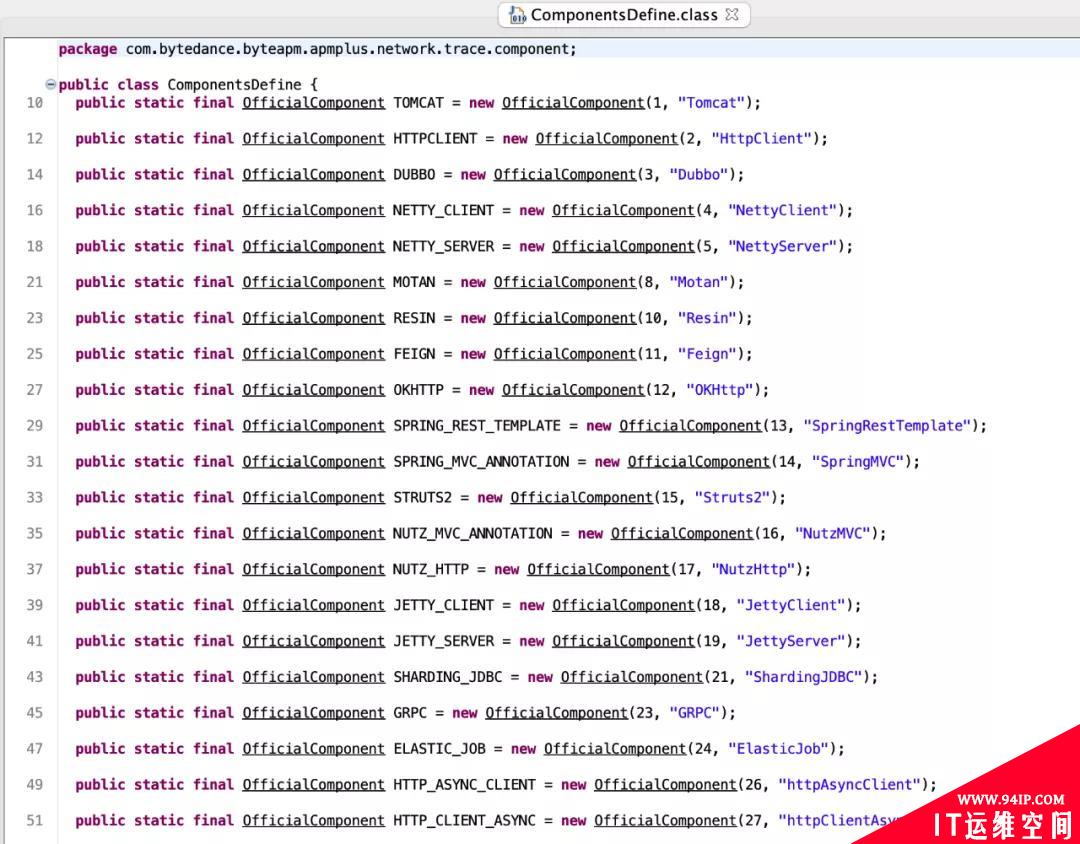This screenshot has width=1080, height=844.
Task: Click the HTTP_CLIENT_ASYNC constant name
Action: [464, 820]
